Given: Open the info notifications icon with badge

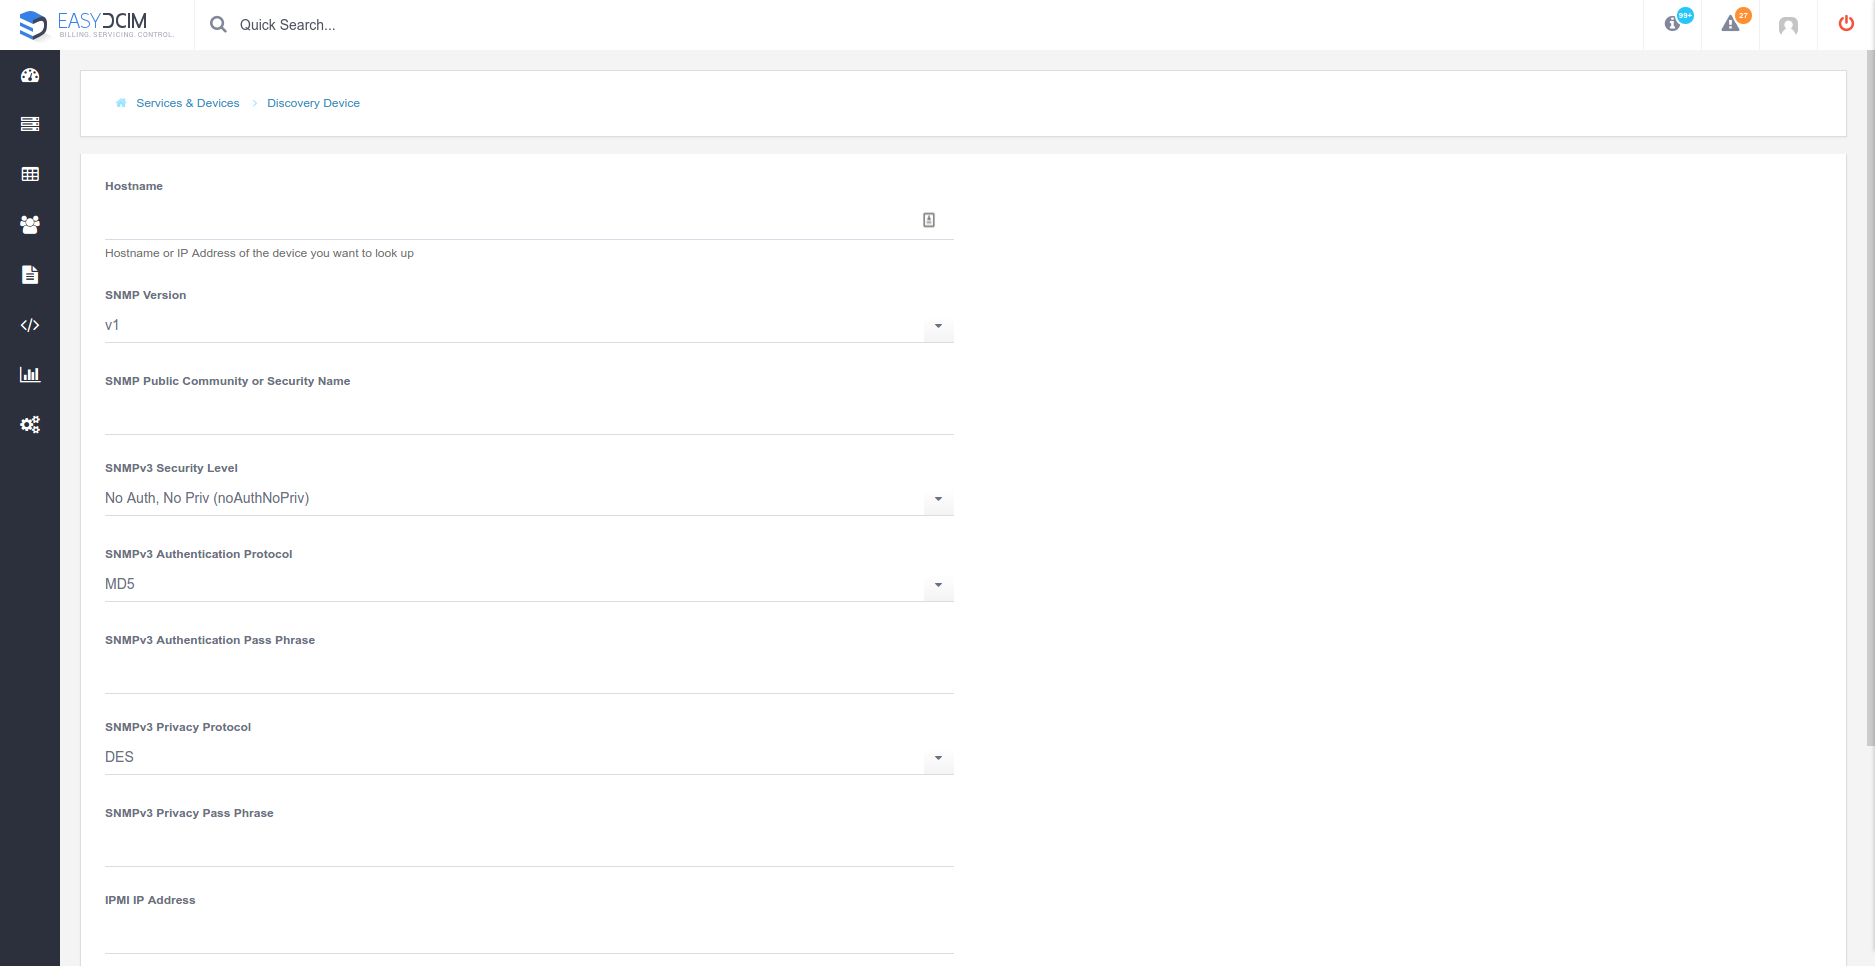Looking at the screenshot, I should [1673, 24].
